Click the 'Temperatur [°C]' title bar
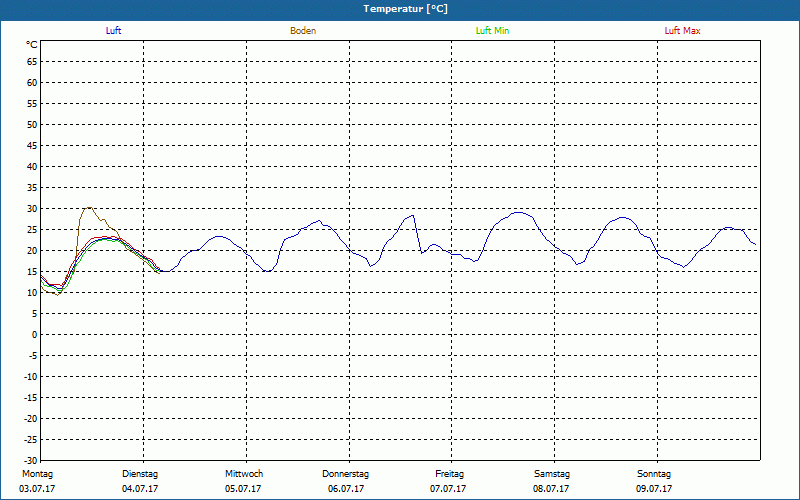The width and height of the screenshot is (800, 500). pyautogui.click(x=400, y=9)
